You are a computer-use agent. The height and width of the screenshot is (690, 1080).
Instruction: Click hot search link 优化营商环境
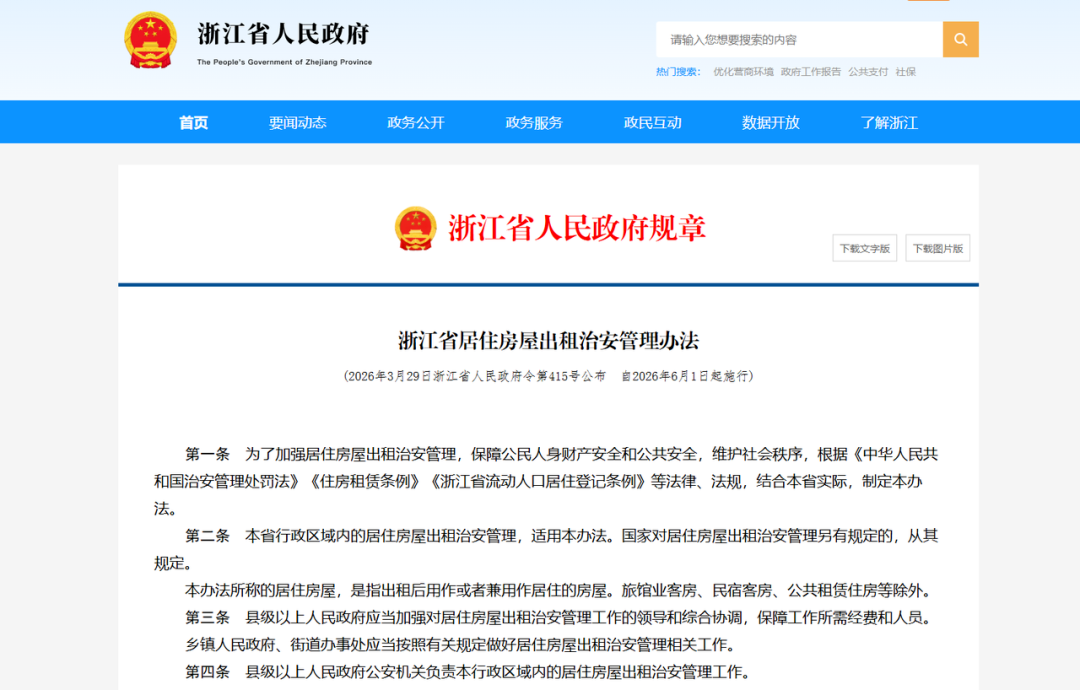point(743,72)
